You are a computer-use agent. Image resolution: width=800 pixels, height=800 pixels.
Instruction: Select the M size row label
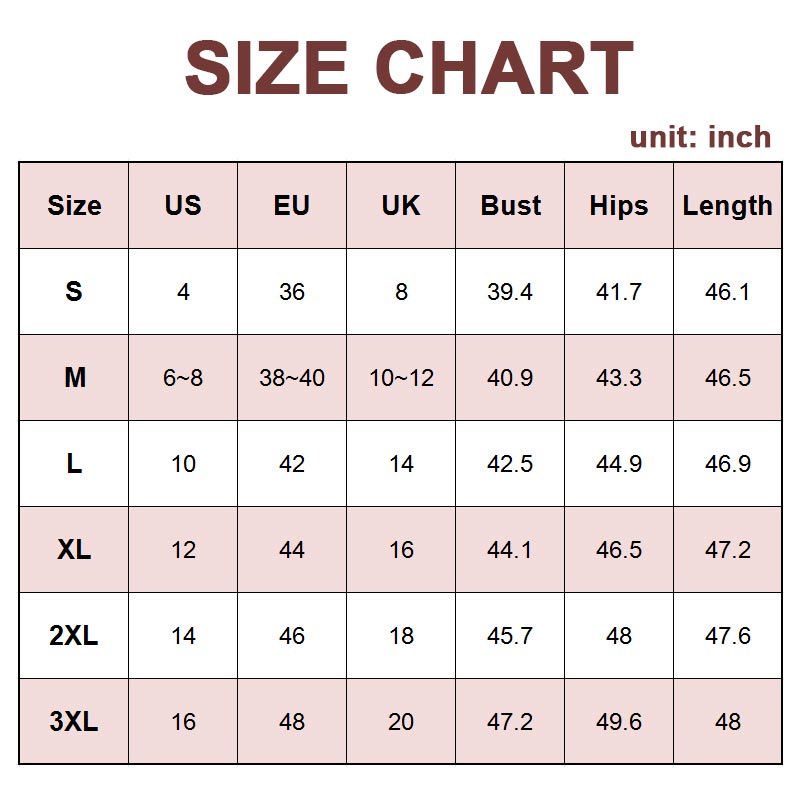74,378
